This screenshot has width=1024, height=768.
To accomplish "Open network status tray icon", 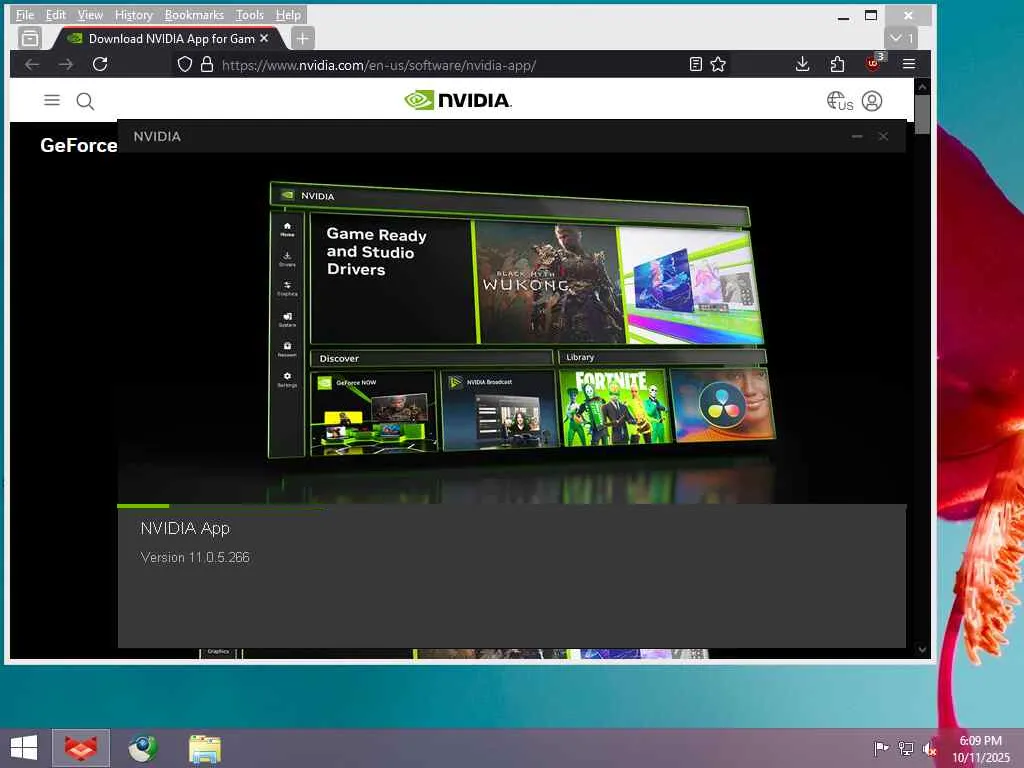I will (906, 748).
